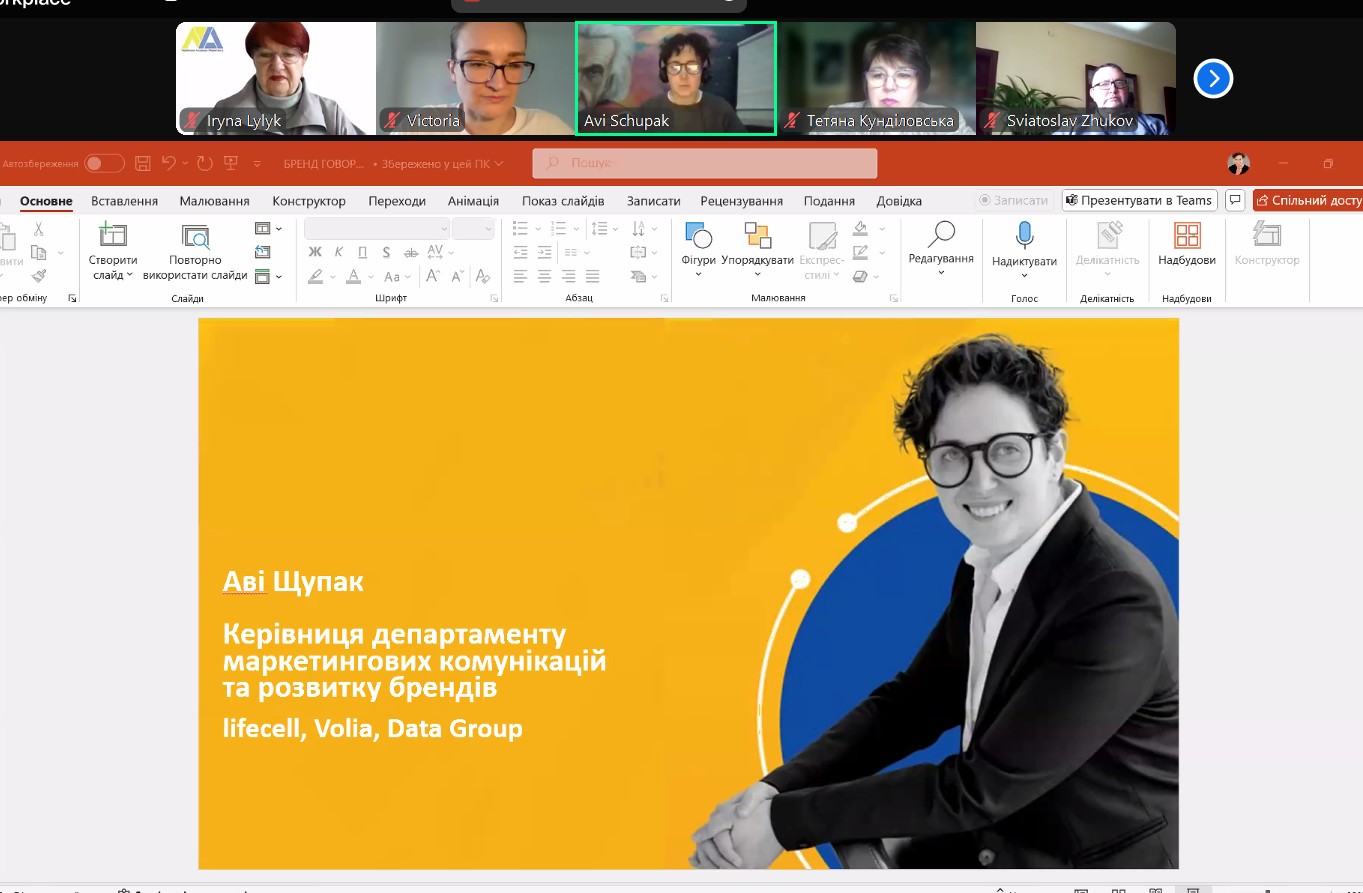Click the Пошук search field
This screenshot has height=893, width=1363.
(705, 163)
